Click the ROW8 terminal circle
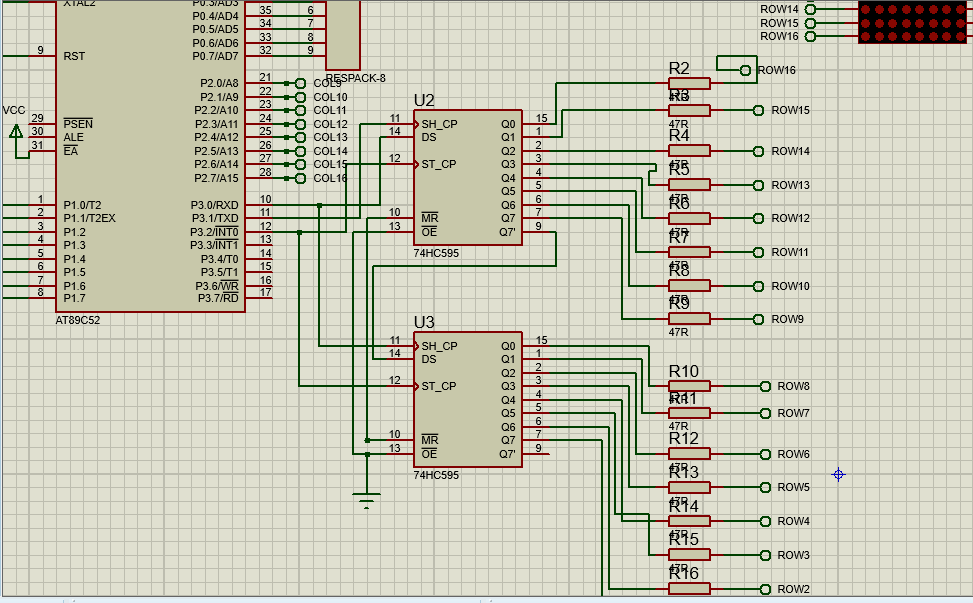Screen dimensions: 973x603 tap(766, 386)
